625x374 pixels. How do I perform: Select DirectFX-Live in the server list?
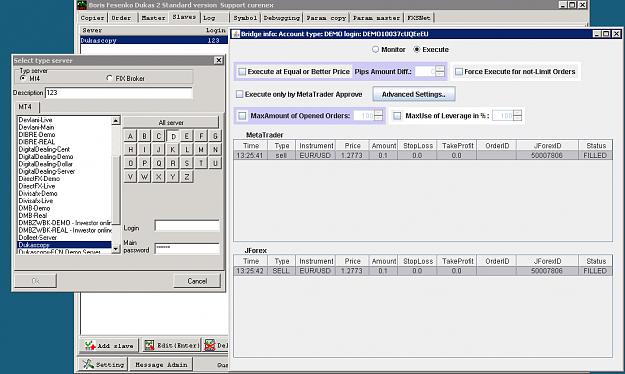click(65, 186)
